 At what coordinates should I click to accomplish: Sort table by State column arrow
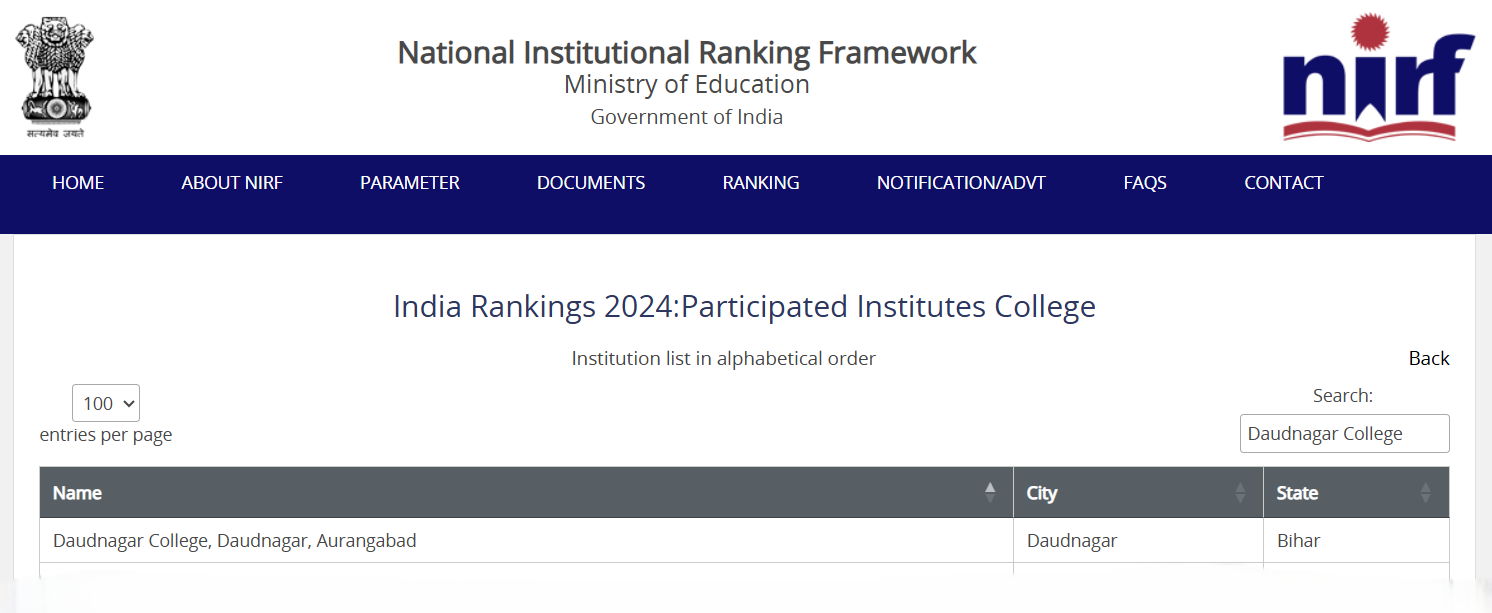pyautogui.click(x=1425, y=492)
